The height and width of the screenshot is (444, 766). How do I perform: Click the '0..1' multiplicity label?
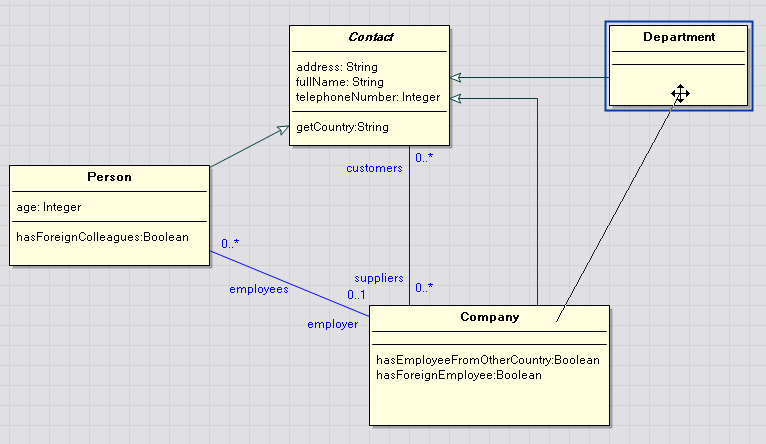[356, 295]
